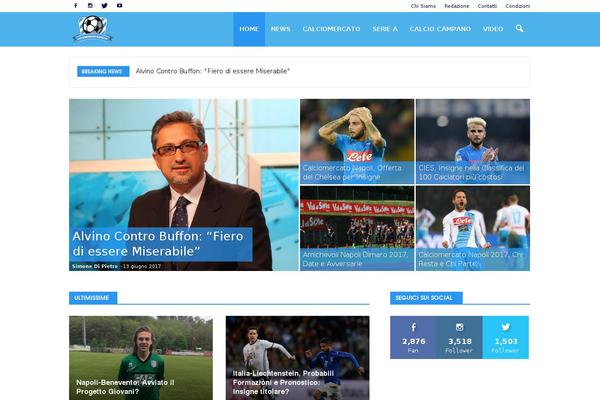600x400 pixels.
Task: Open author Simone Di Pietro link
Action: coord(95,266)
